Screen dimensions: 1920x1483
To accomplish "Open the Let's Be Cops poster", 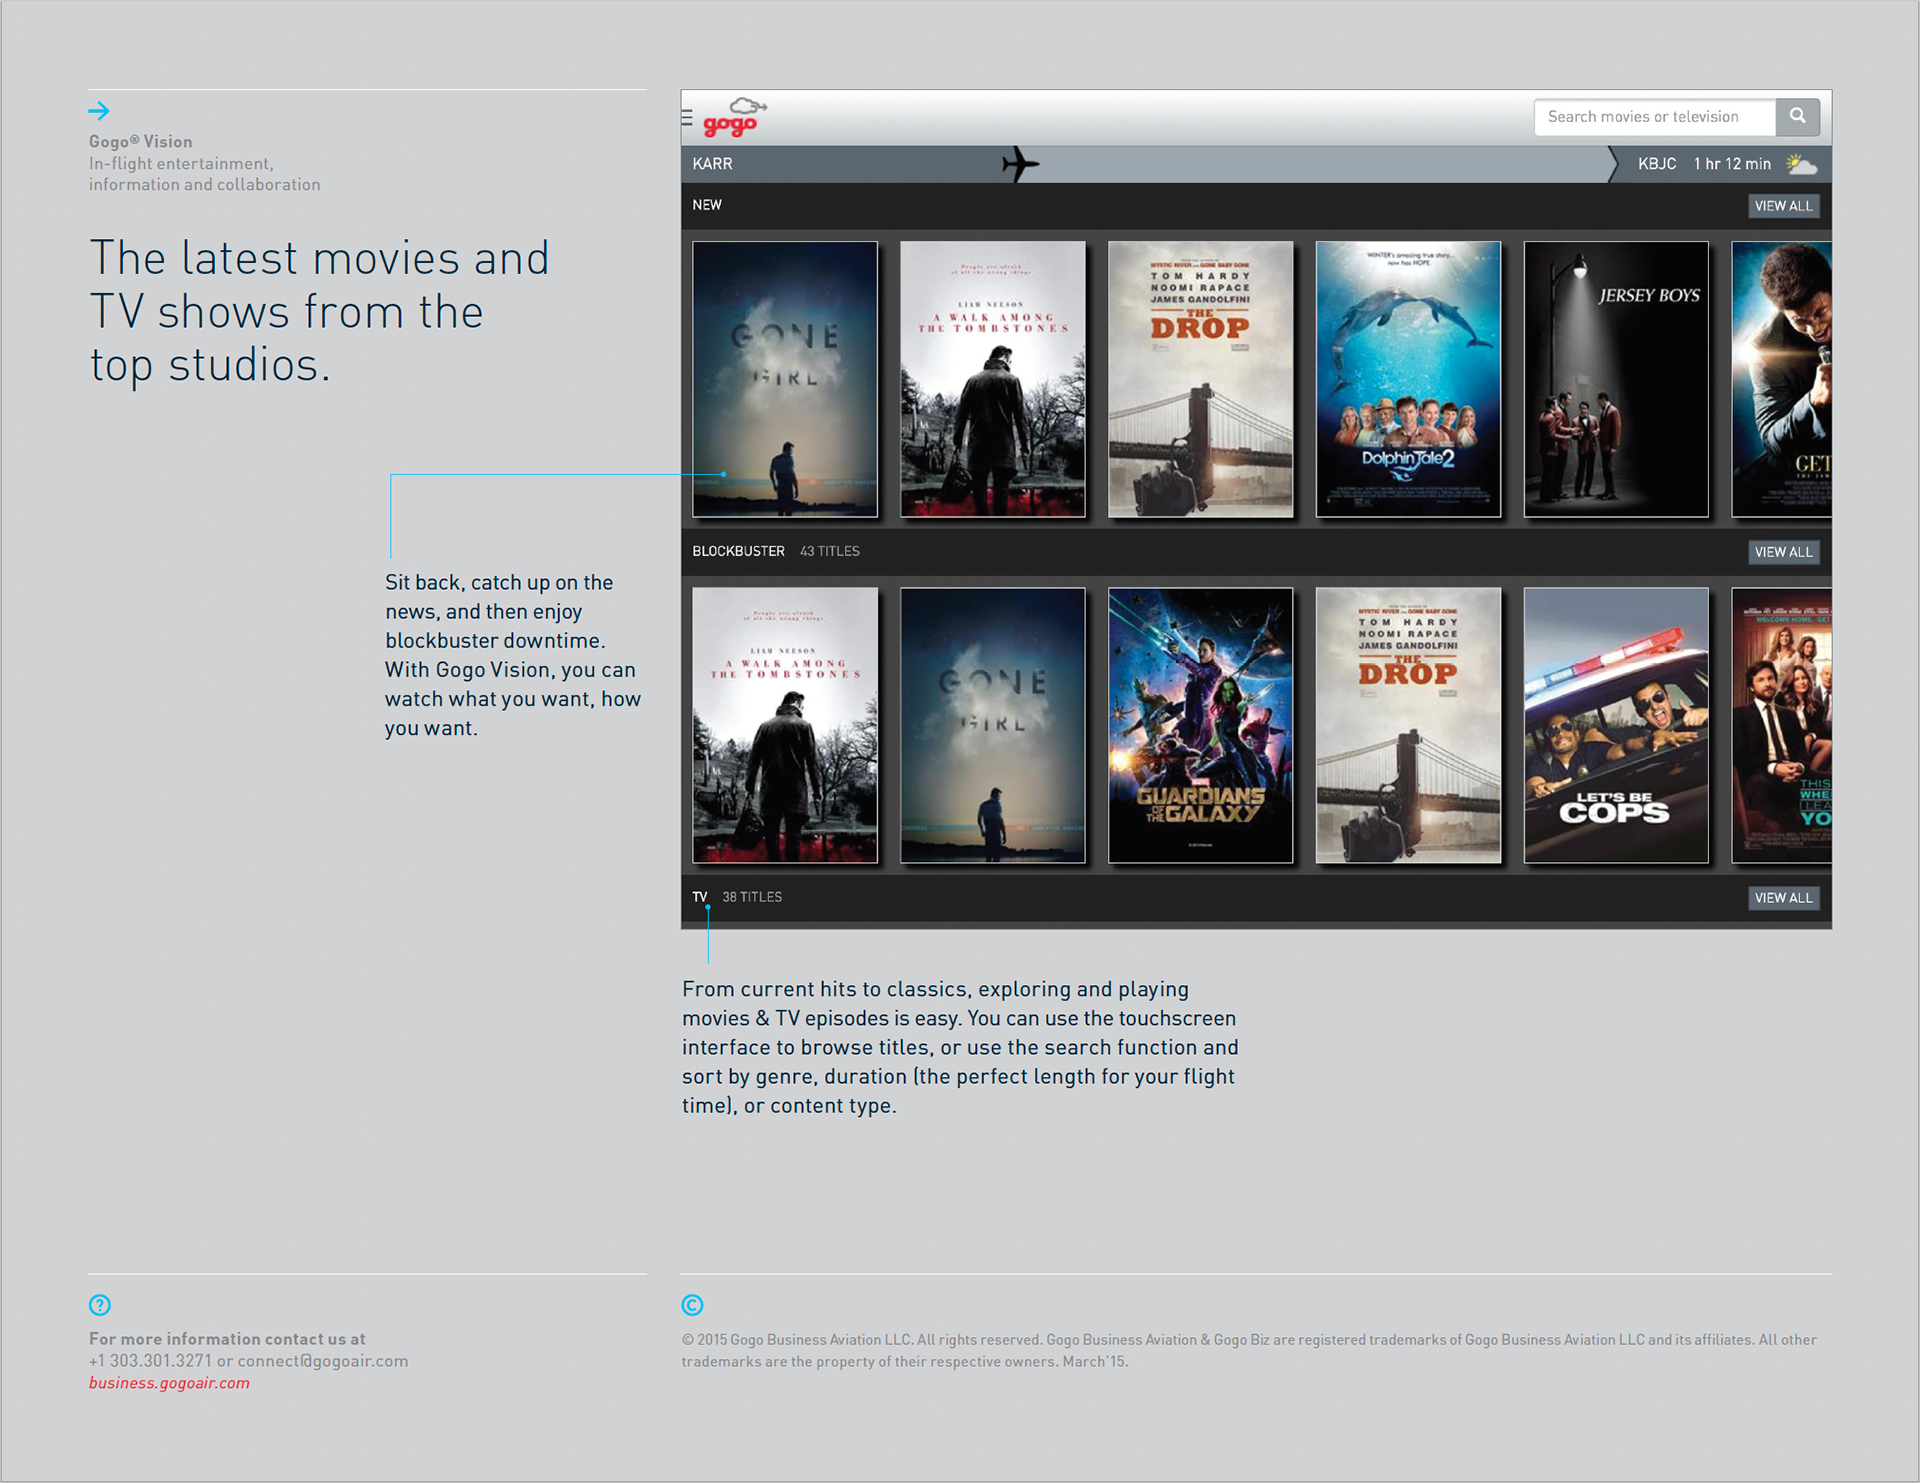I will click(x=1617, y=725).
